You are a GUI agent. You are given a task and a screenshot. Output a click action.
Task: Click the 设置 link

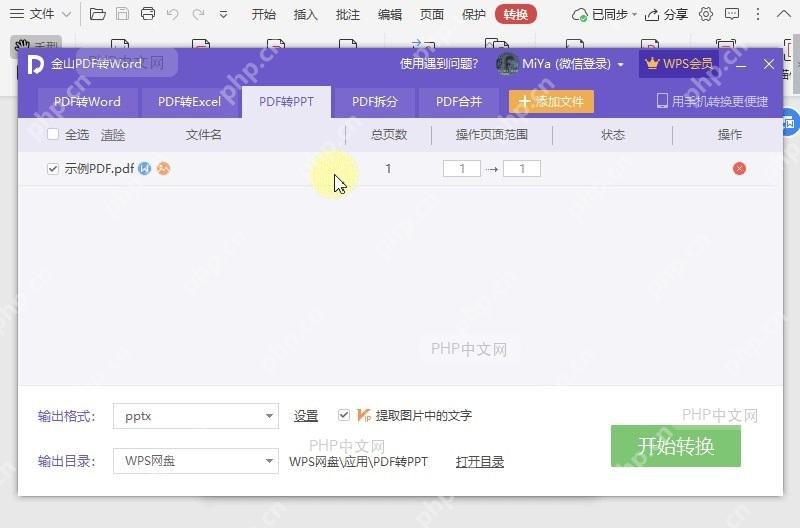click(306, 416)
